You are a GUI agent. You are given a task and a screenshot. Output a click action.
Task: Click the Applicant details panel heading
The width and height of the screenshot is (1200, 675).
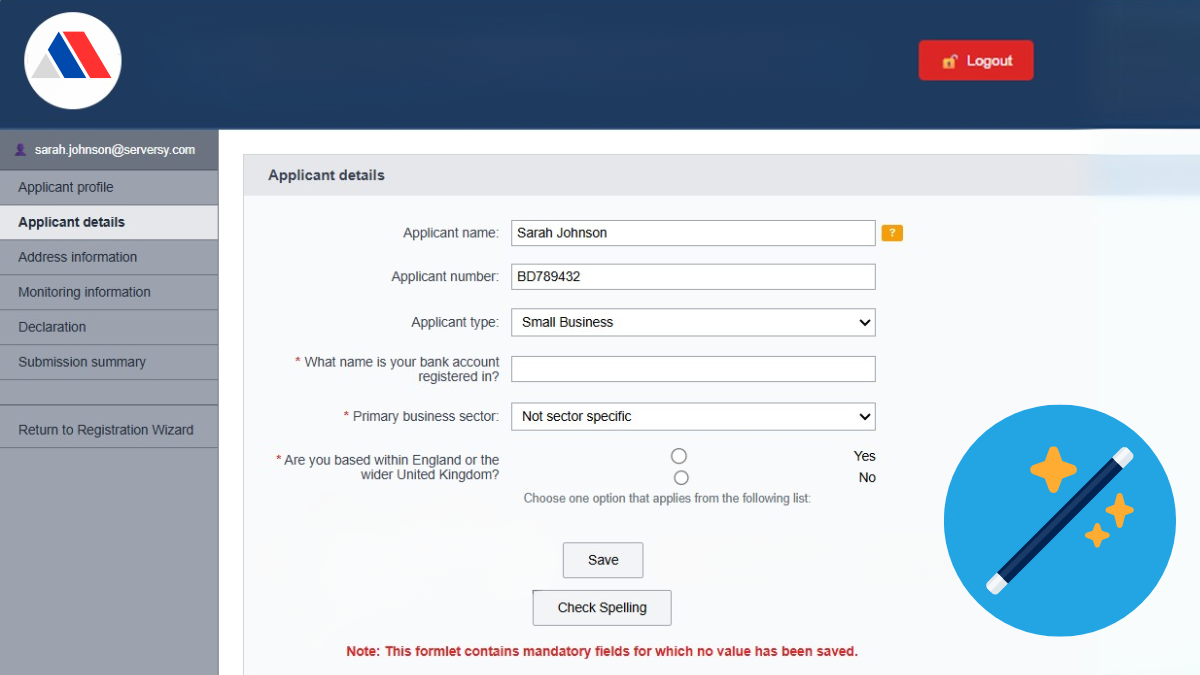(x=326, y=175)
